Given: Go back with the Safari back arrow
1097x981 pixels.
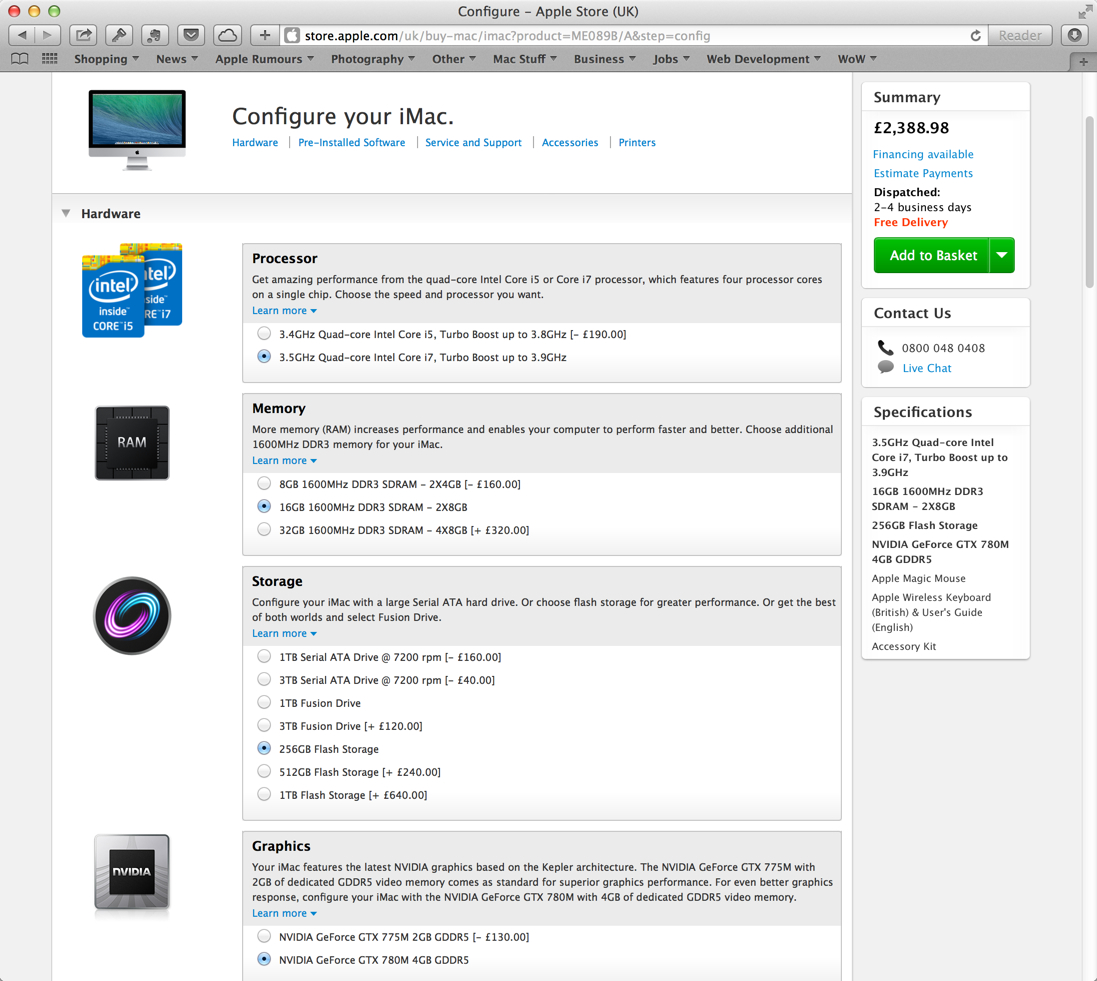Looking at the screenshot, I should pos(22,35).
